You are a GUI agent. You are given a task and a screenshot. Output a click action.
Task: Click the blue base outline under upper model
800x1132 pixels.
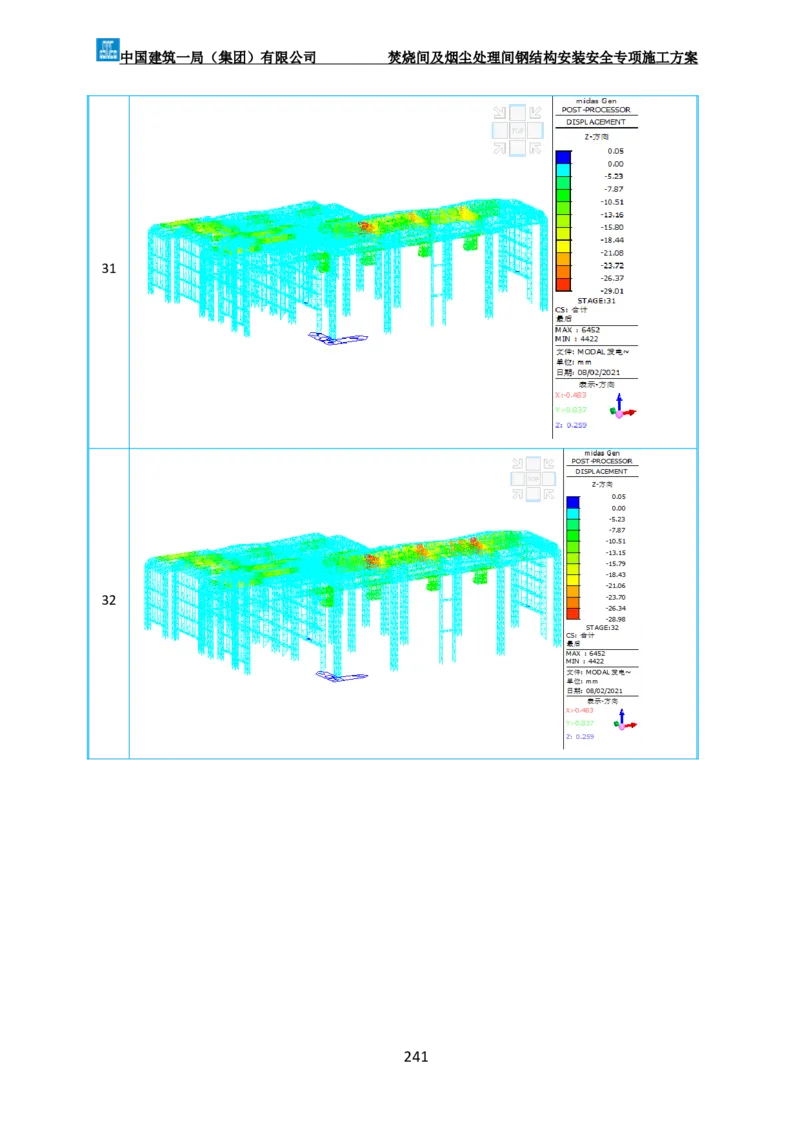tap(336, 339)
